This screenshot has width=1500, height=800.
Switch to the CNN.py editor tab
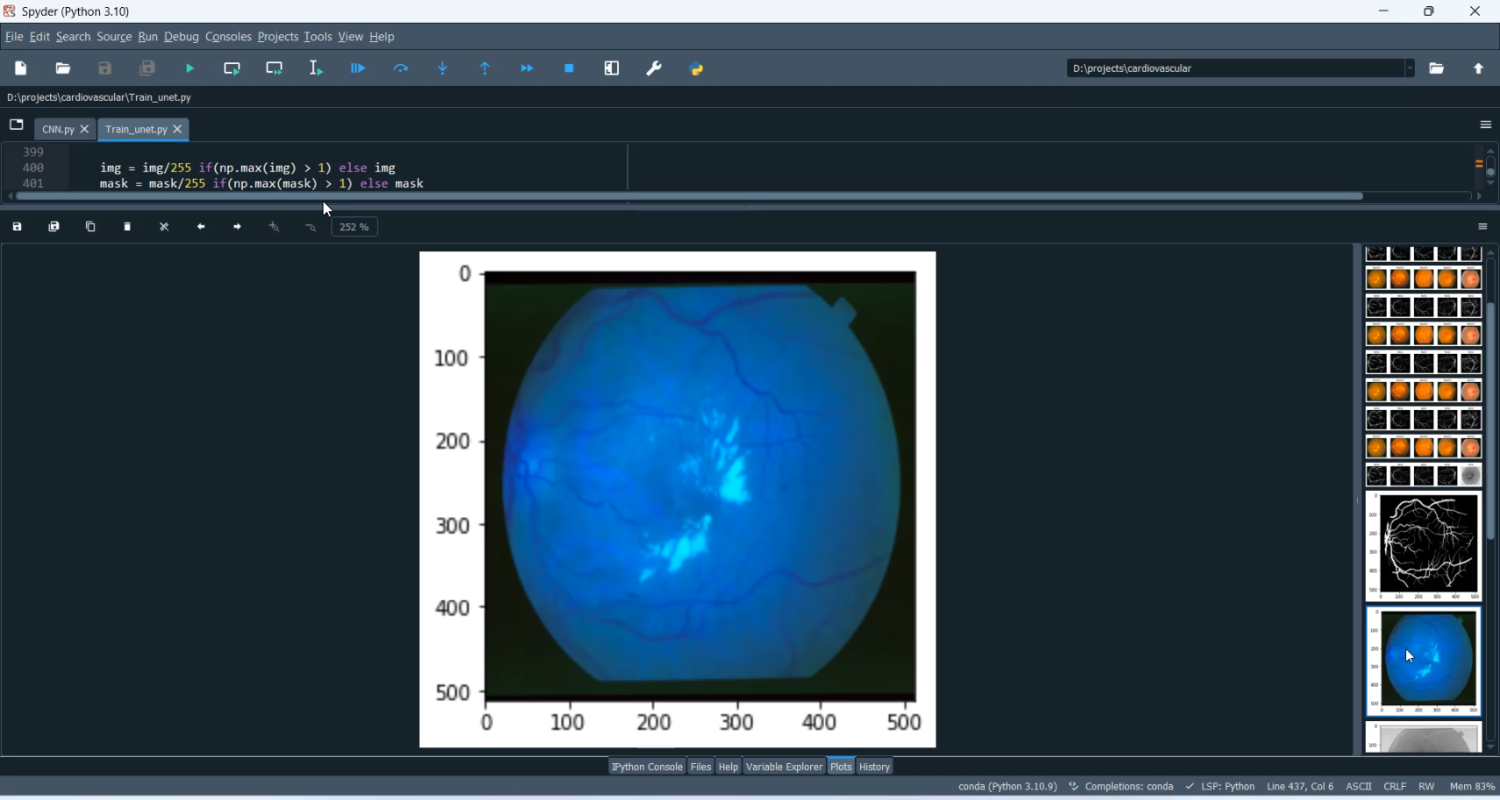coord(58,130)
